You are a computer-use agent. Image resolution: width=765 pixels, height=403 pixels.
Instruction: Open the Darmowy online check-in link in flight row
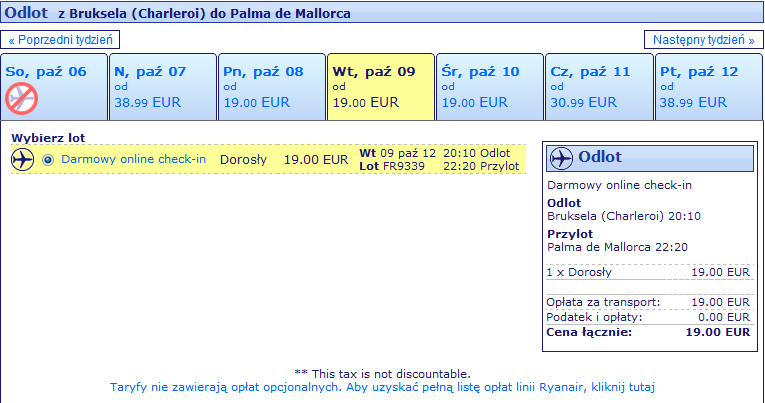tap(134, 159)
